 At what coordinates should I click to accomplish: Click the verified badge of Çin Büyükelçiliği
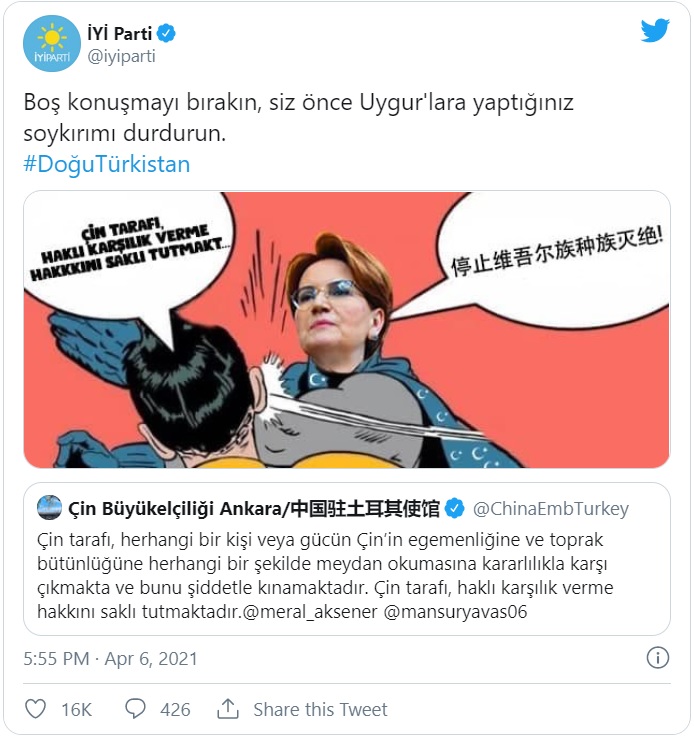pyautogui.click(x=455, y=508)
